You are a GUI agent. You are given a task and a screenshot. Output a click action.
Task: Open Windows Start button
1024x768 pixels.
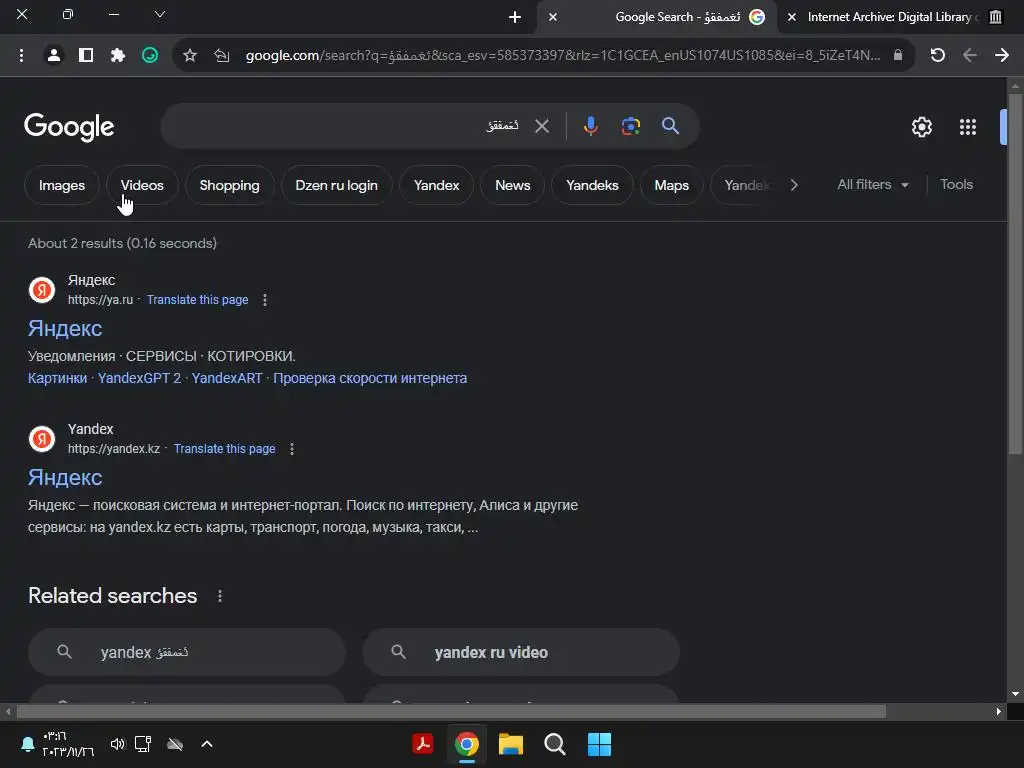click(x=599, y=744)
